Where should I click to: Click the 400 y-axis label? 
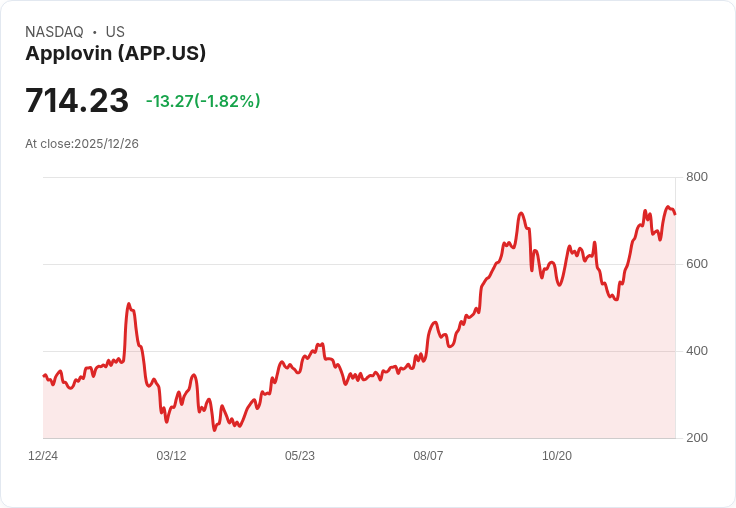(x=697, y=351)
